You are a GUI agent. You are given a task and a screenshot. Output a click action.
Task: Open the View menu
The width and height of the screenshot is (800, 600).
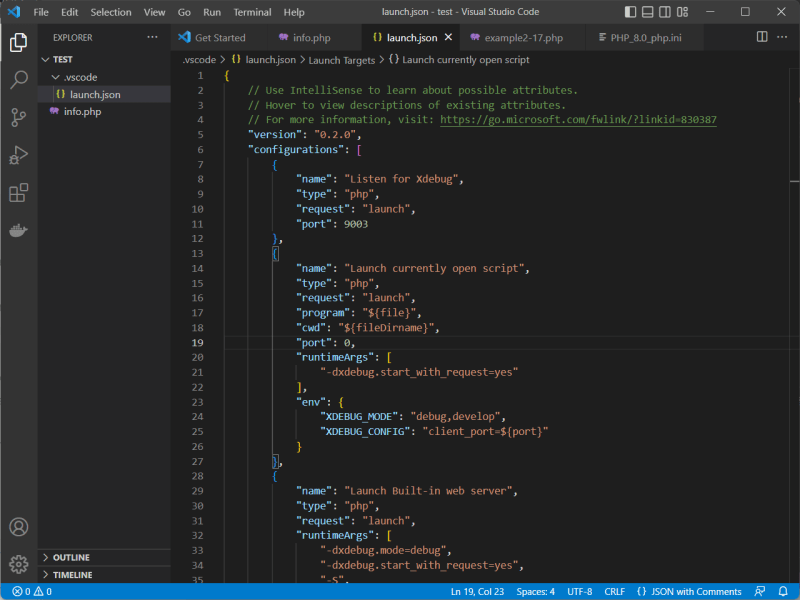(154, 12)
